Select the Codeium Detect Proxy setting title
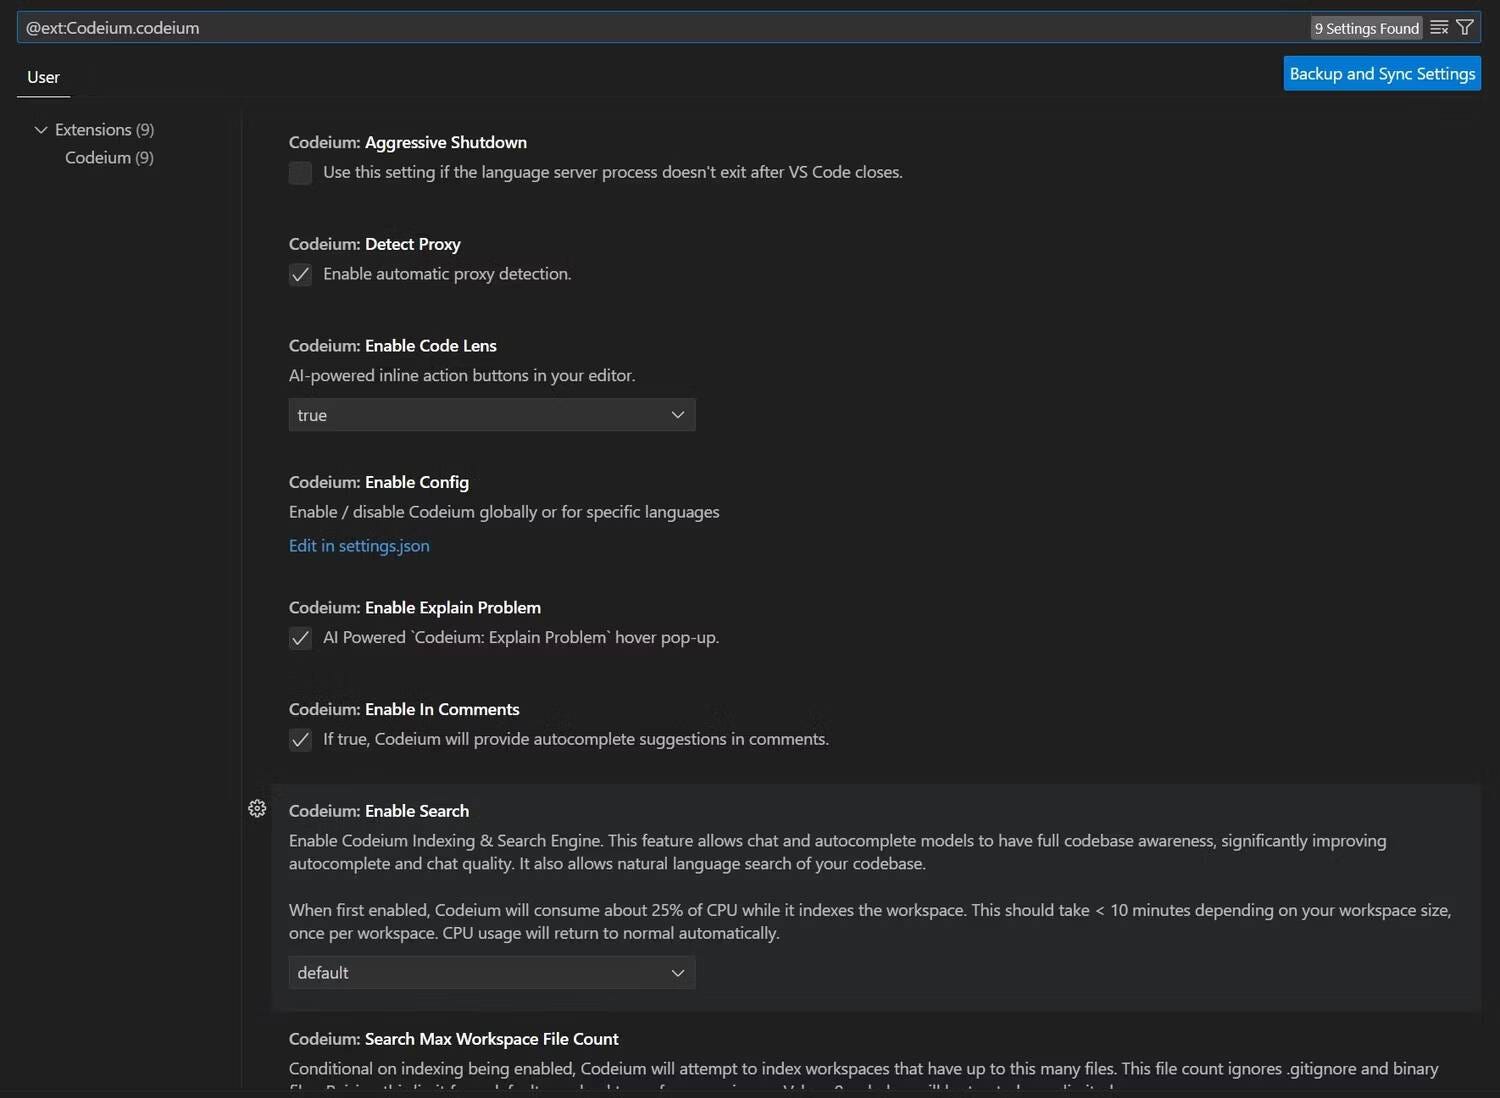 click(374, 244)
